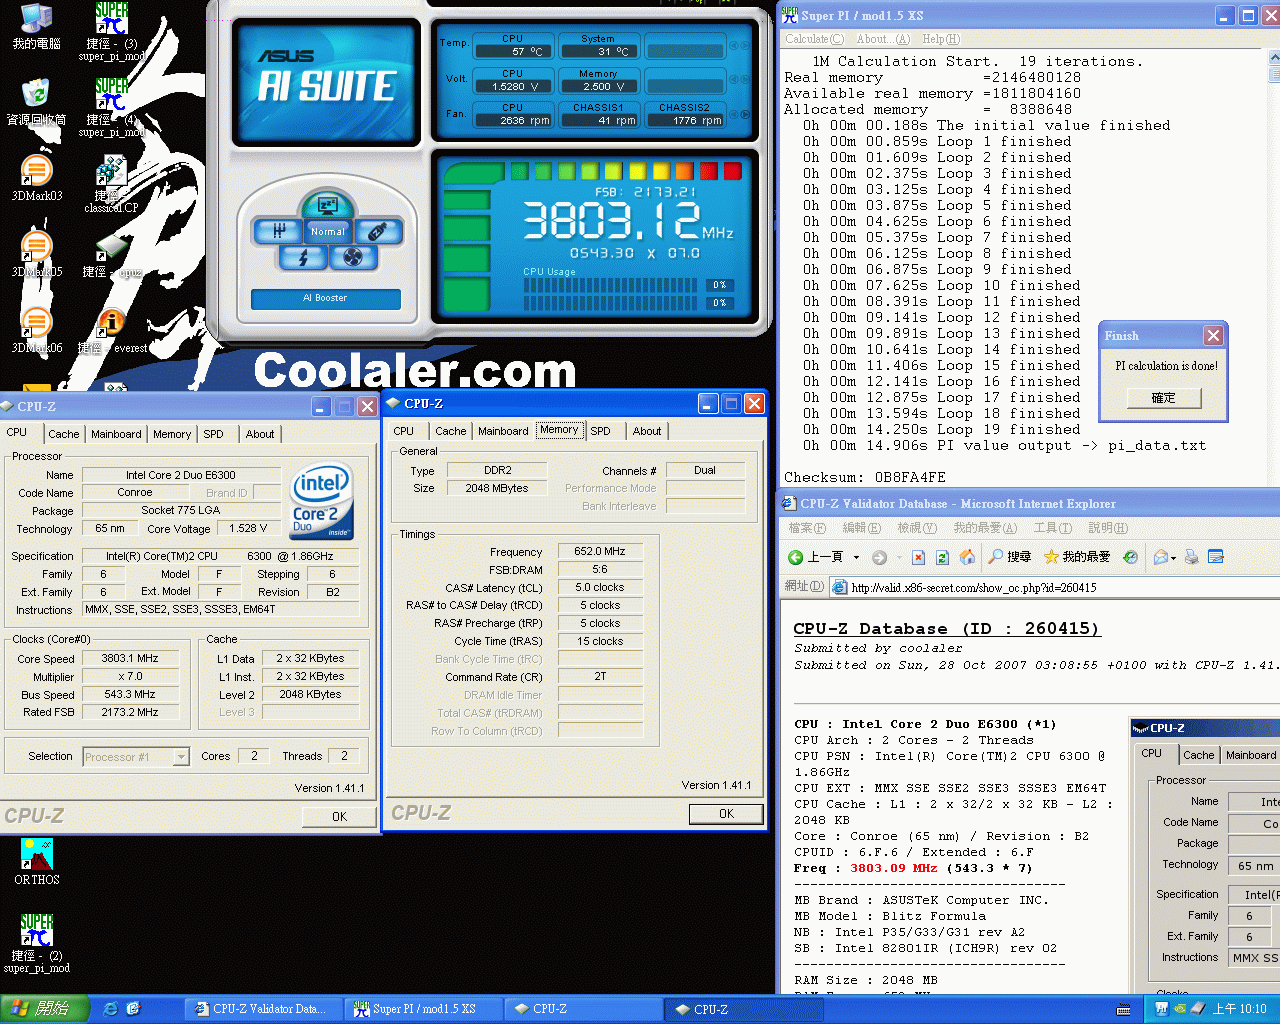The image size is (1280, 1024).
Task: Close the Finish dialog
Action: (1213, 335)
